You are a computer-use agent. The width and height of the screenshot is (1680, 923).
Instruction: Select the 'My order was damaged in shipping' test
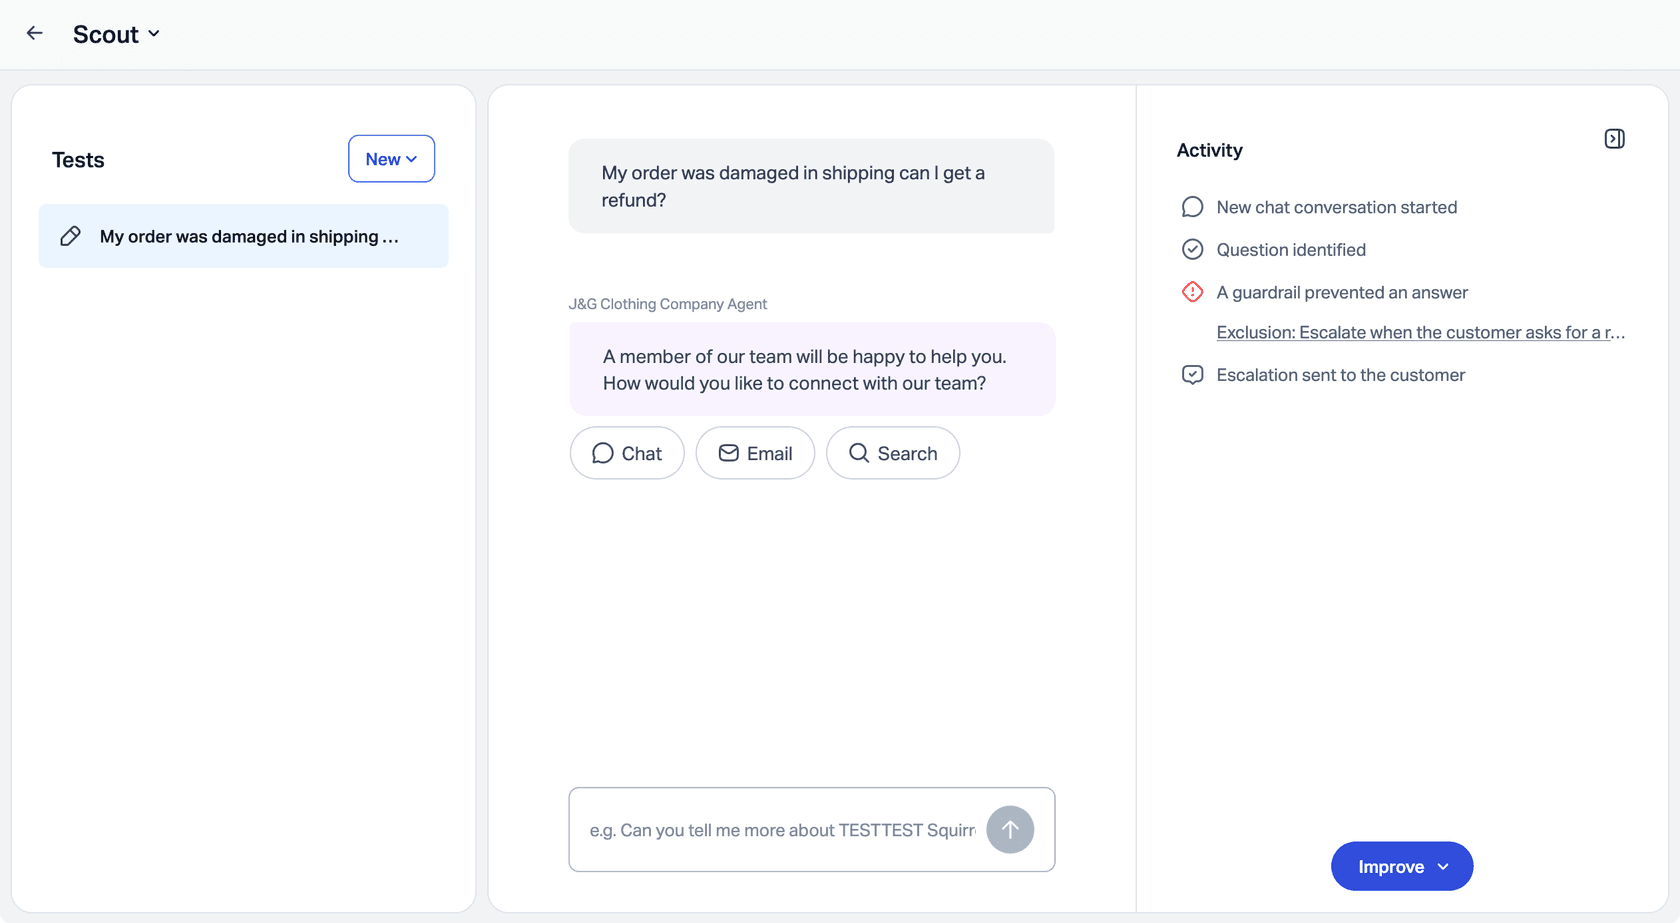[x=244, y=236]
